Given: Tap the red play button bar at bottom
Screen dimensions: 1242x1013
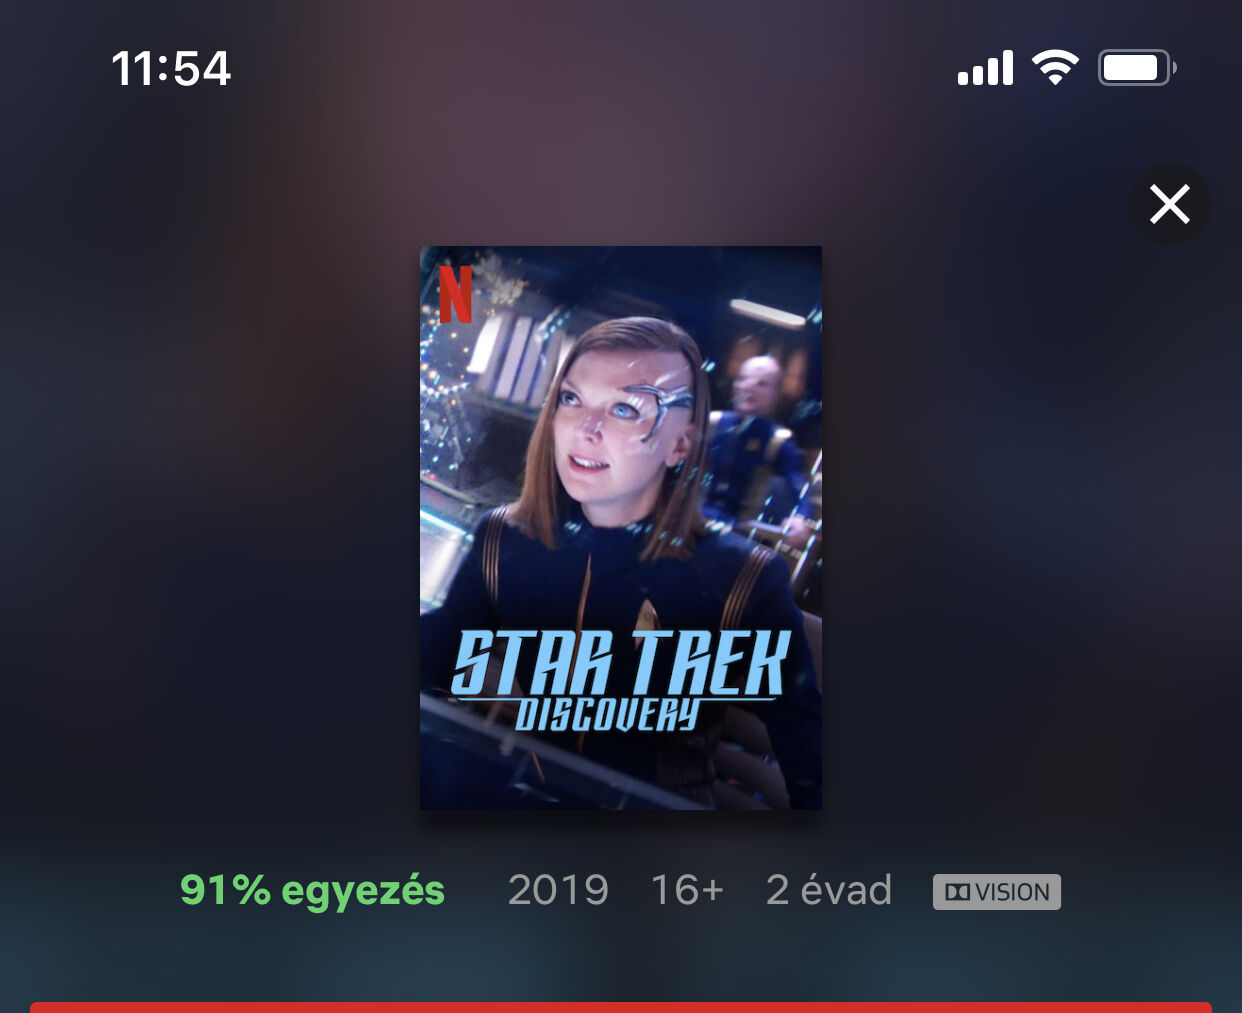Looking at the screenshot, I should coord(621,1007).
